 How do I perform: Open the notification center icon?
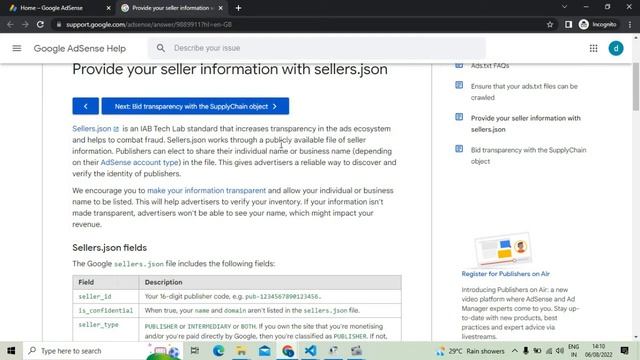click(x=624, y=351)
